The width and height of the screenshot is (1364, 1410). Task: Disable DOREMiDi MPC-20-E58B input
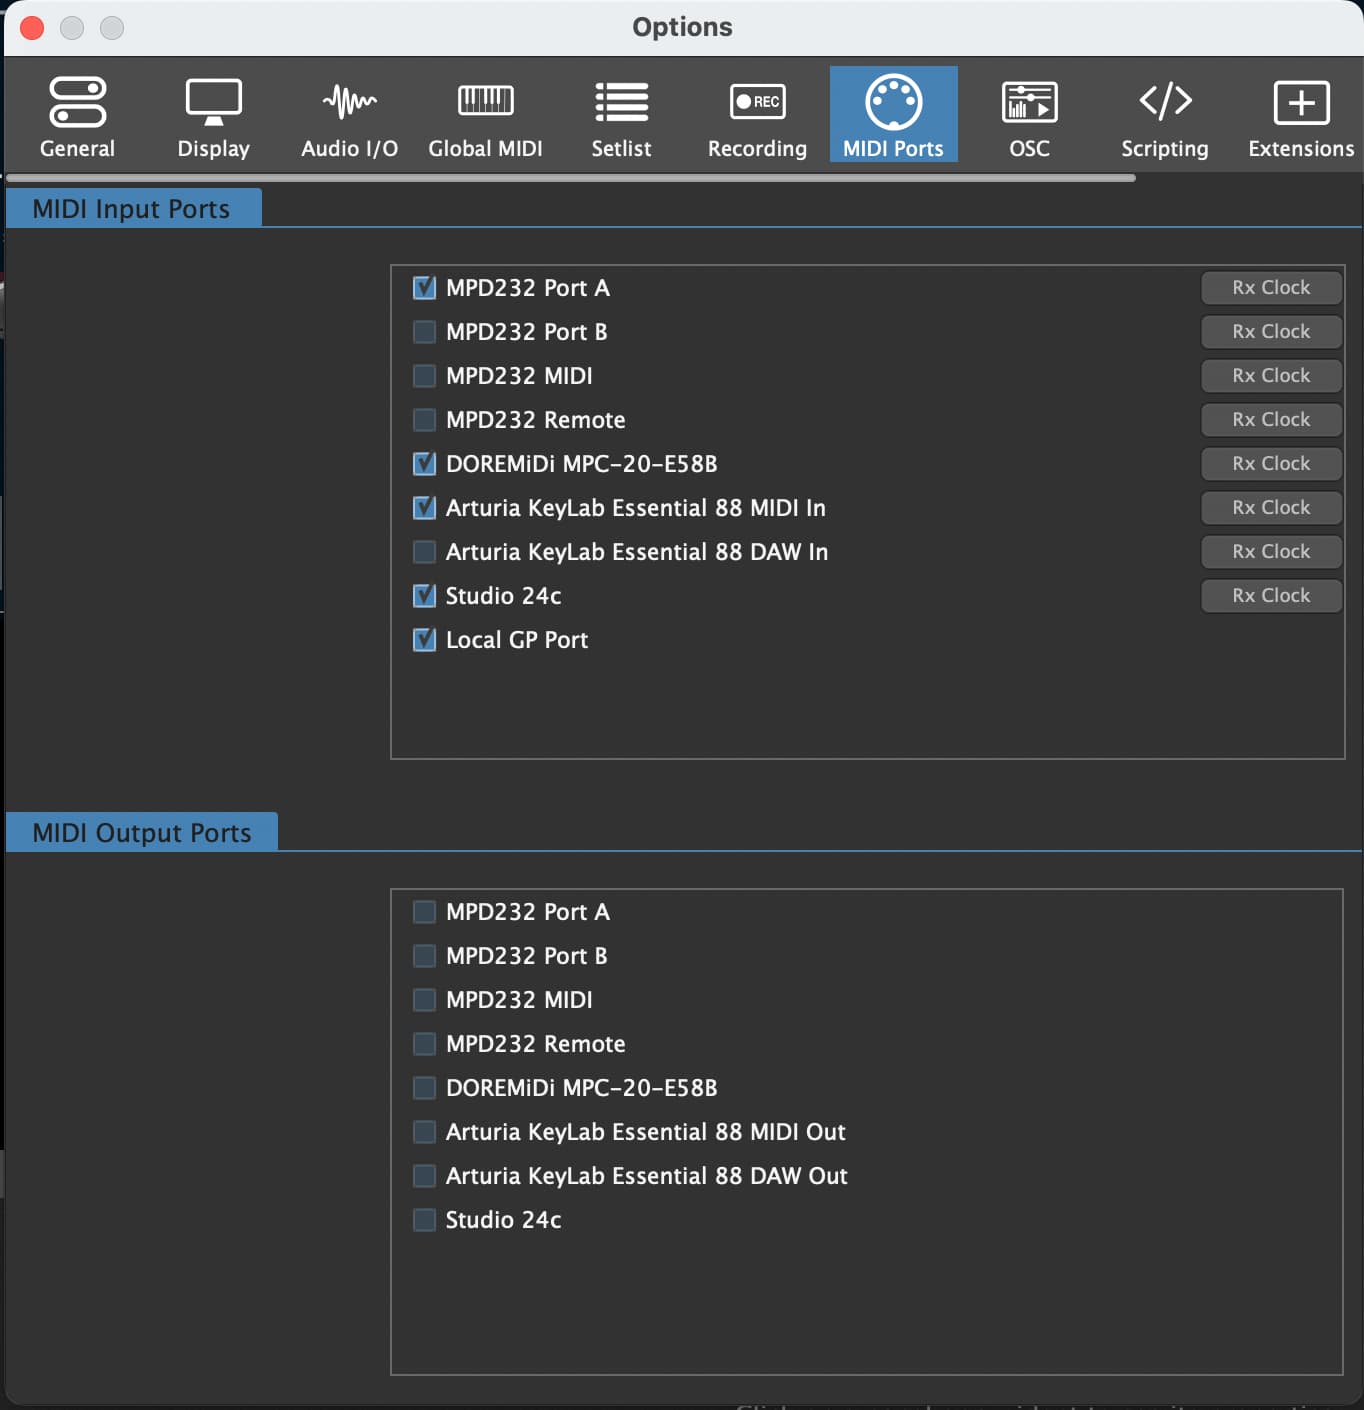coord(424,464)
